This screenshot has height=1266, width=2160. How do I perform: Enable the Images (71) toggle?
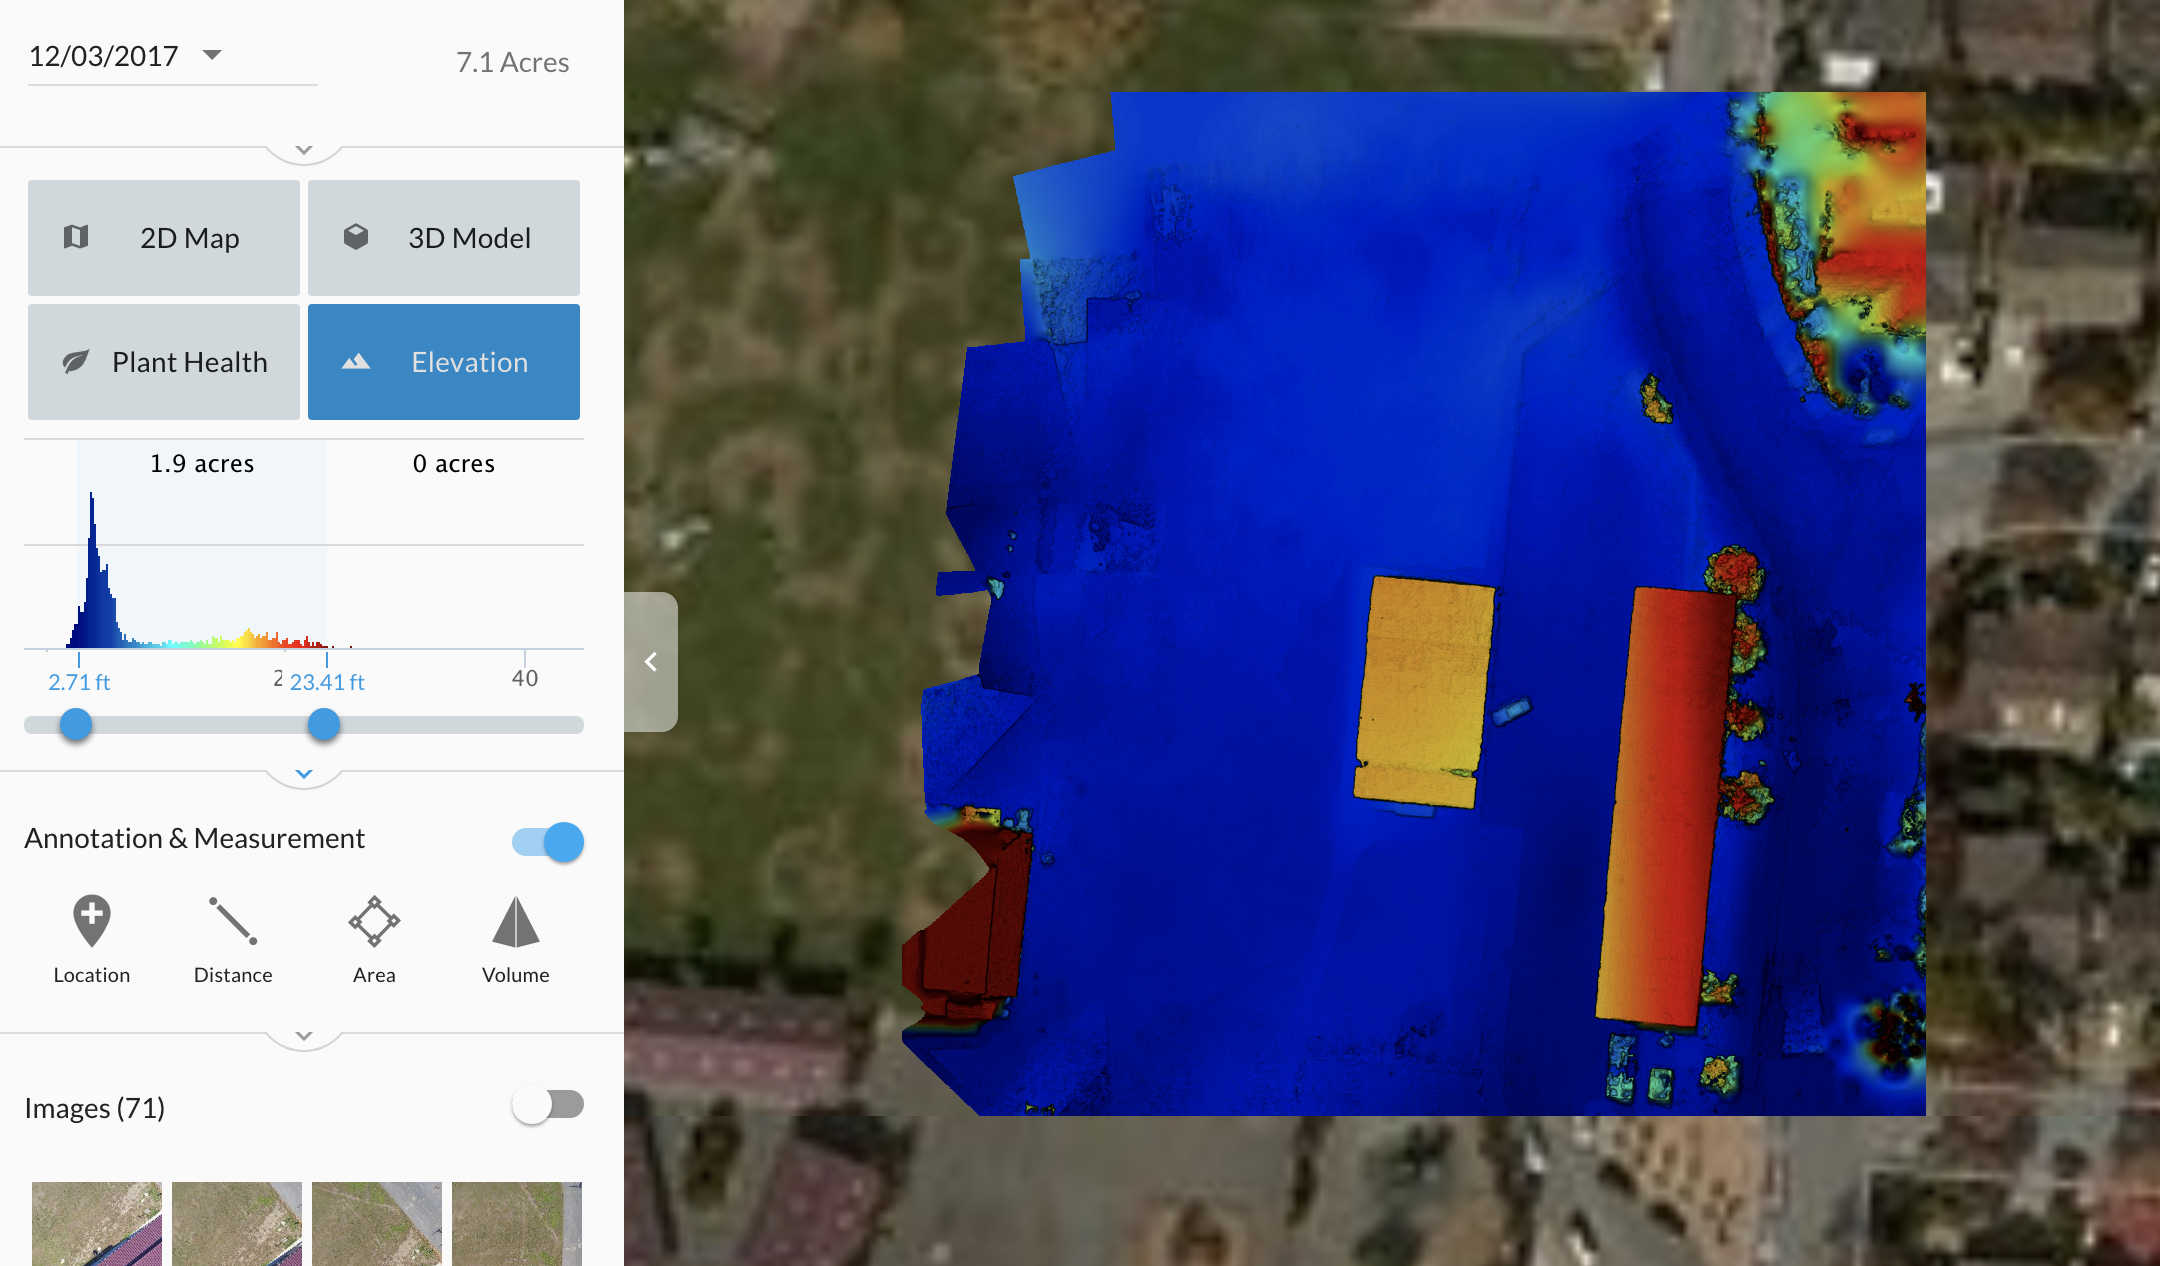pyautogui.click(x=548, y=1105)
